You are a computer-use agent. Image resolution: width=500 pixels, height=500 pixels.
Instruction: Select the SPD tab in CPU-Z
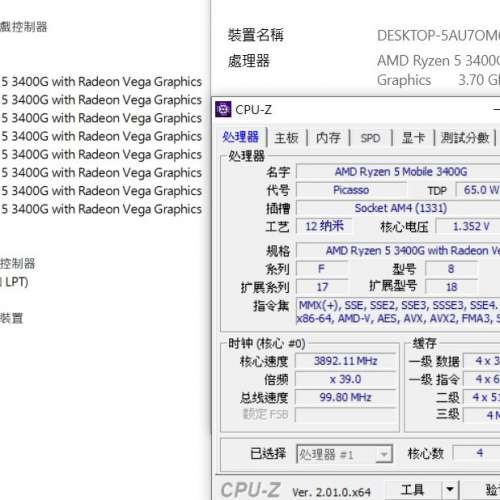(x=370, y=138)
